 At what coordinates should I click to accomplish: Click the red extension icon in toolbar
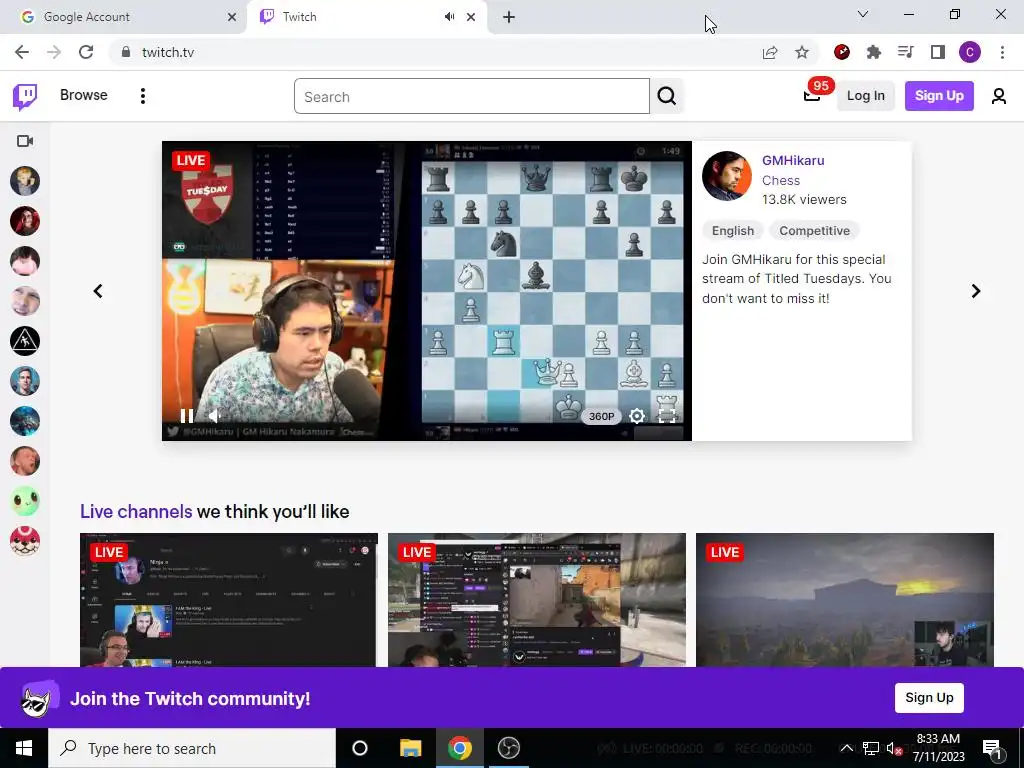[842, 52]
